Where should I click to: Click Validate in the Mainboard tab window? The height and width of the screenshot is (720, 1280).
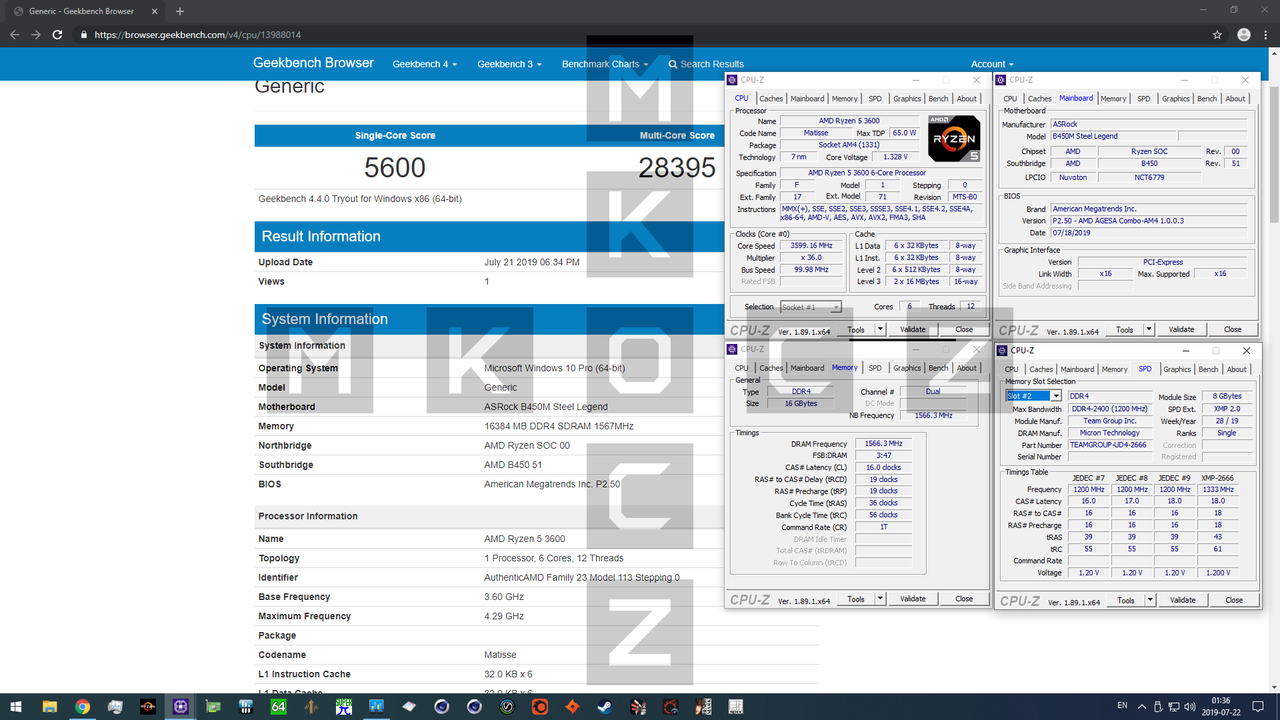1182,329
